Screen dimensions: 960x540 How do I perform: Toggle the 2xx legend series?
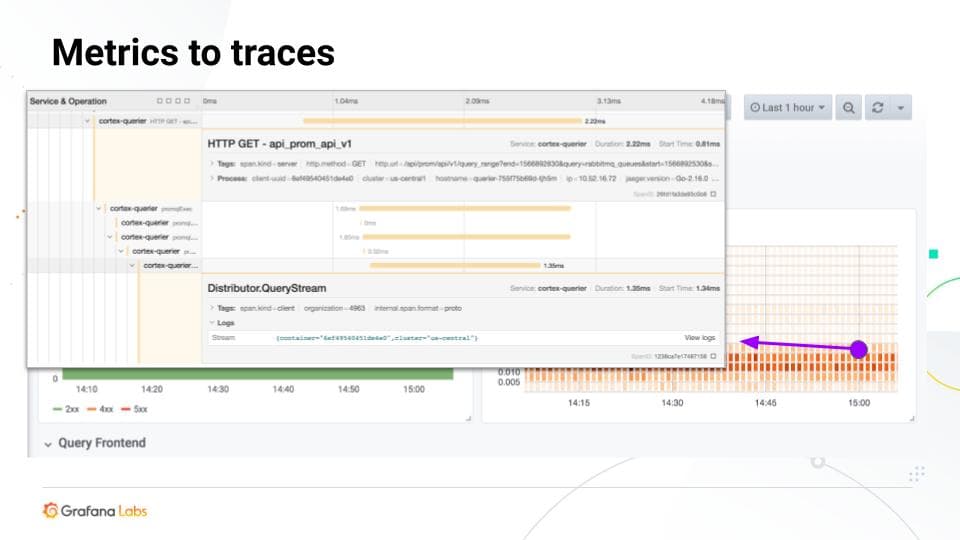click(x=66, y=409)
